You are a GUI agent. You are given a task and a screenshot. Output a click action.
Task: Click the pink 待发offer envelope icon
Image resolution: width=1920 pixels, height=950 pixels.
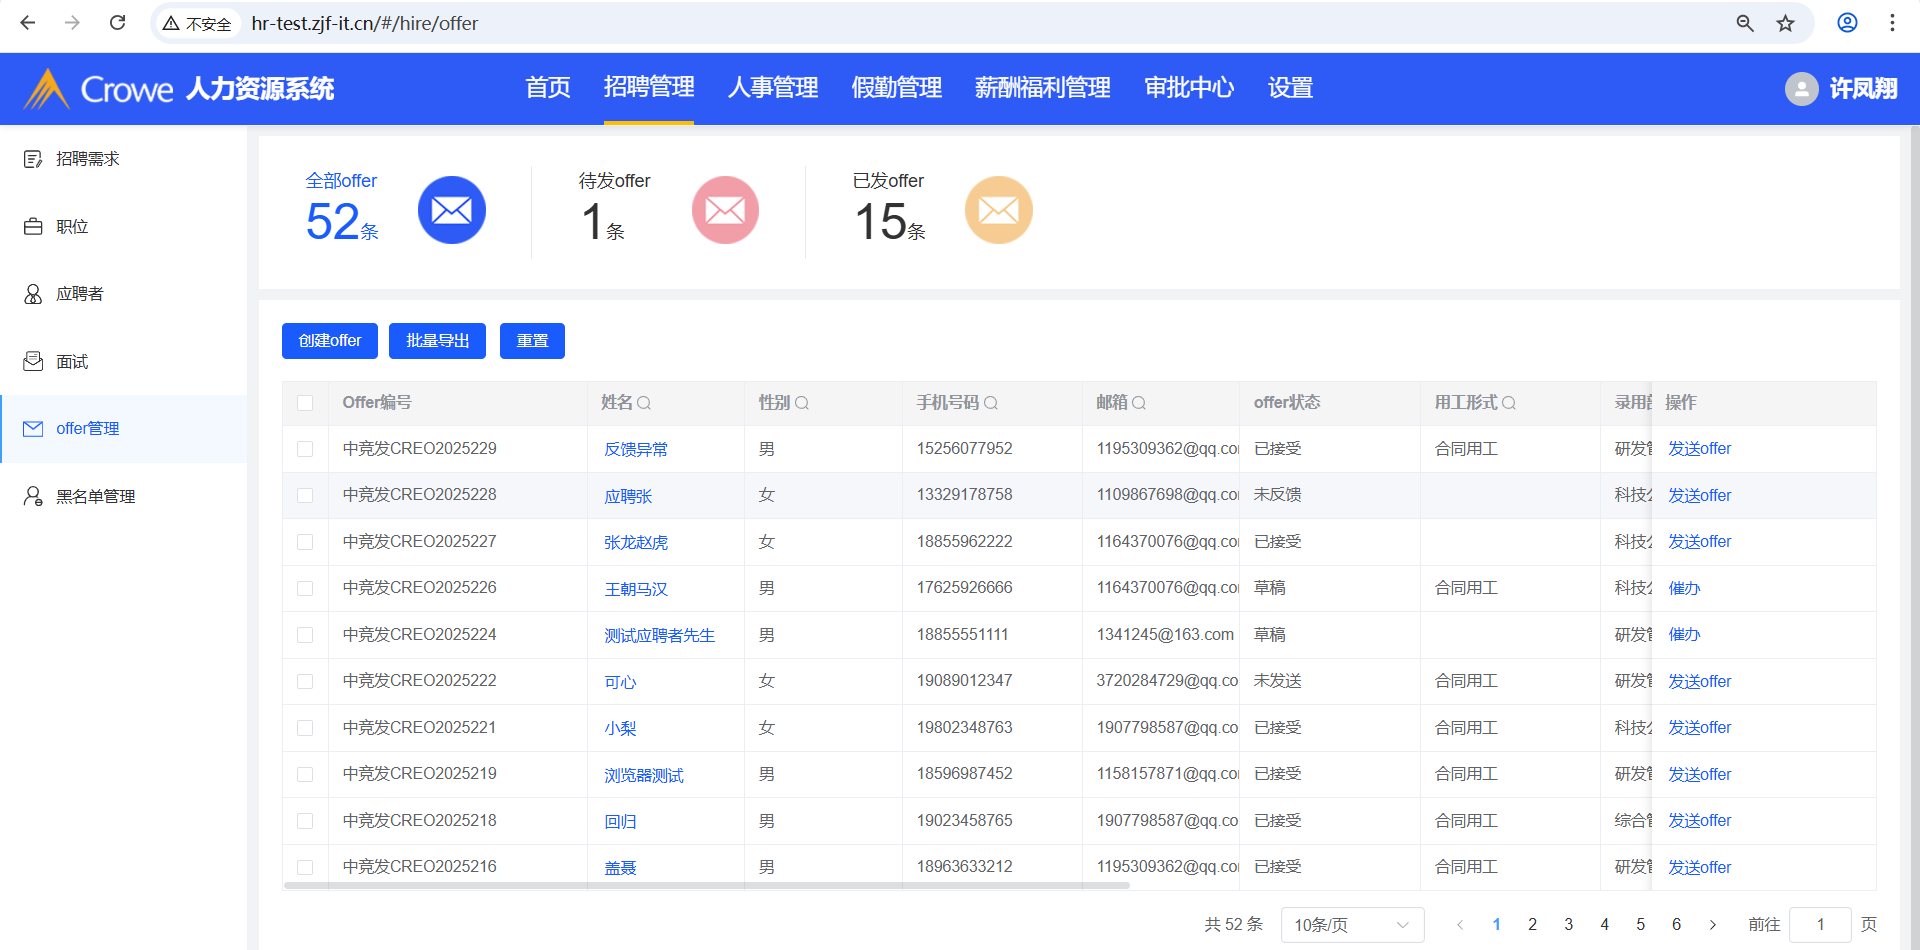(725, 210)
